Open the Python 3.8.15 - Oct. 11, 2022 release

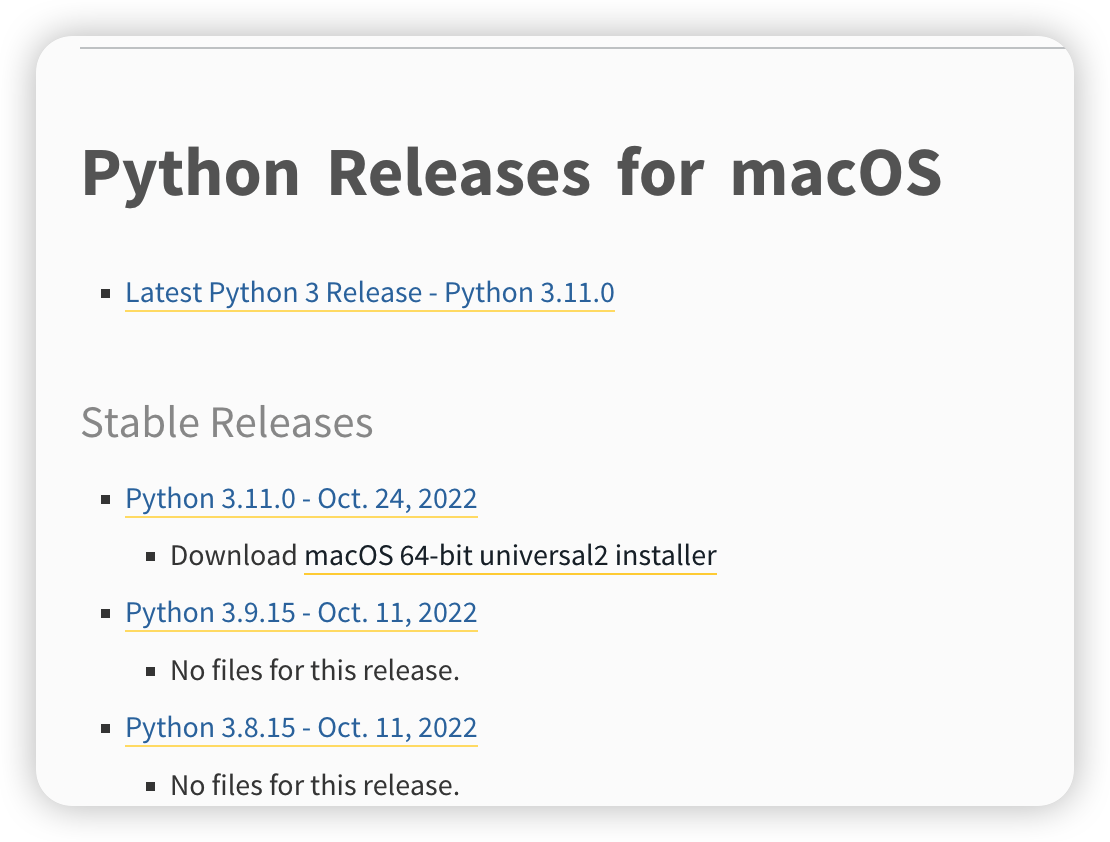(301, 727)
